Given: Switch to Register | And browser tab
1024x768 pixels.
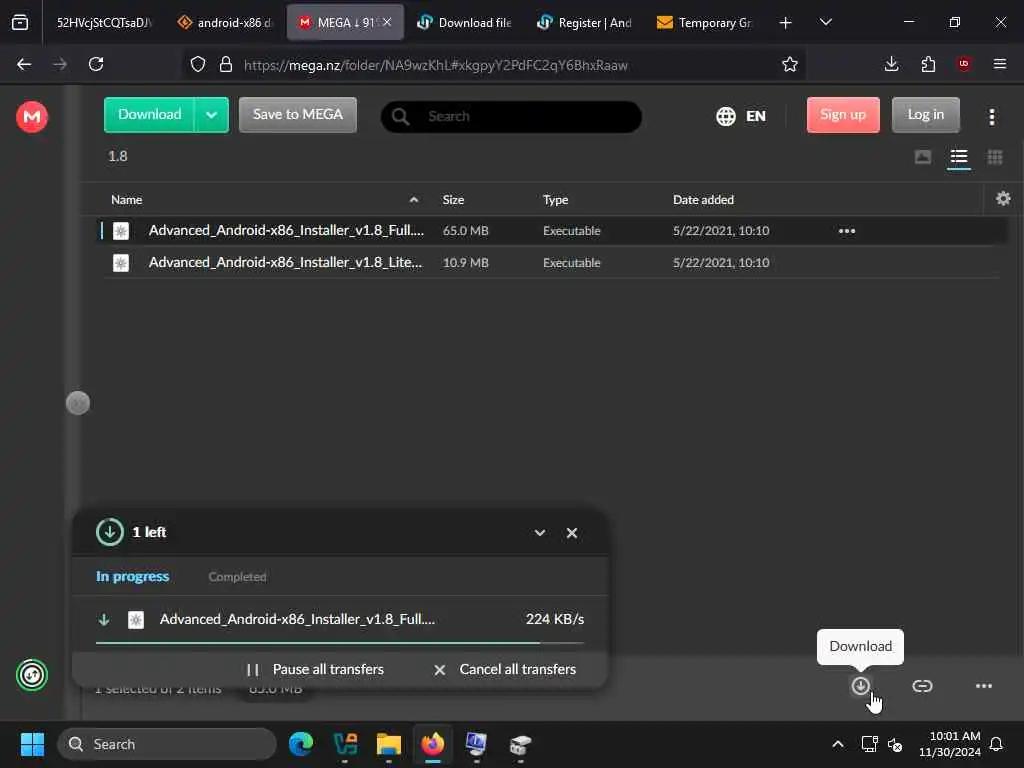Looking at the screenshot, I should 585,23.
